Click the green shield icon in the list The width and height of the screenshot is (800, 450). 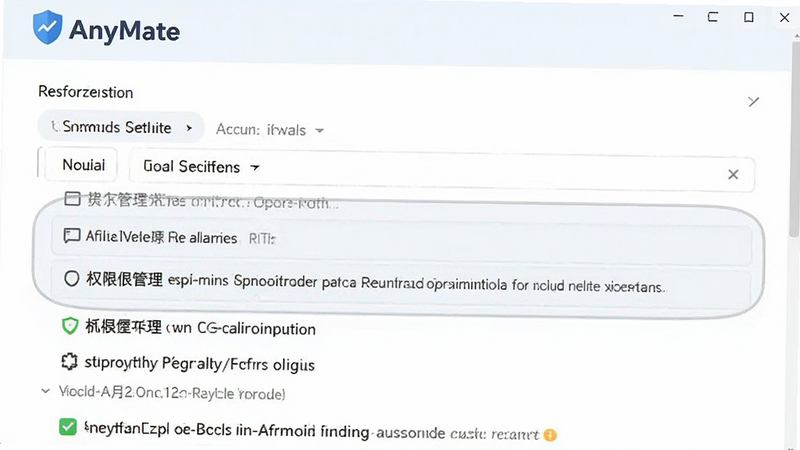(x=70, y=326)
